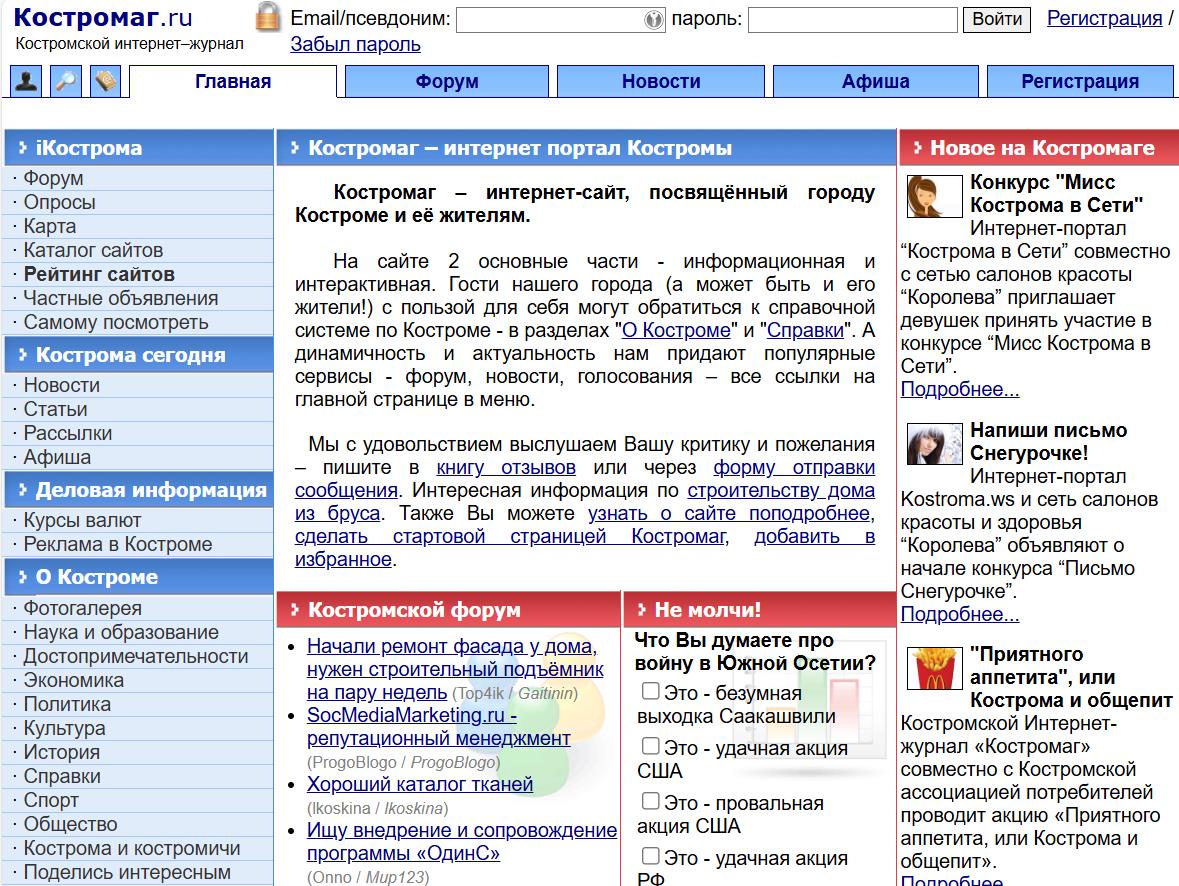Screen dimensions: 1179x886
Task: Check the poll option Это - провальная акция США
Action: tap(650, 802)
